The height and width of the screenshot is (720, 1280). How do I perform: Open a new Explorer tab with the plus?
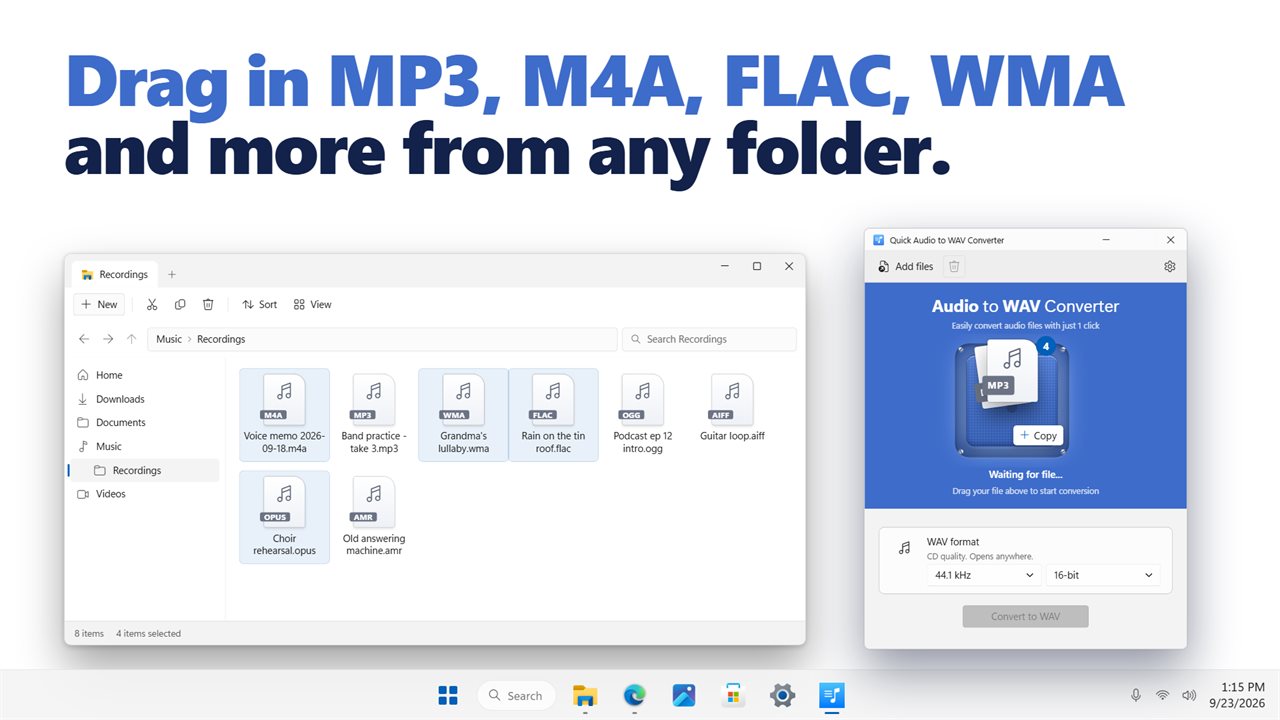coord(171,274)
